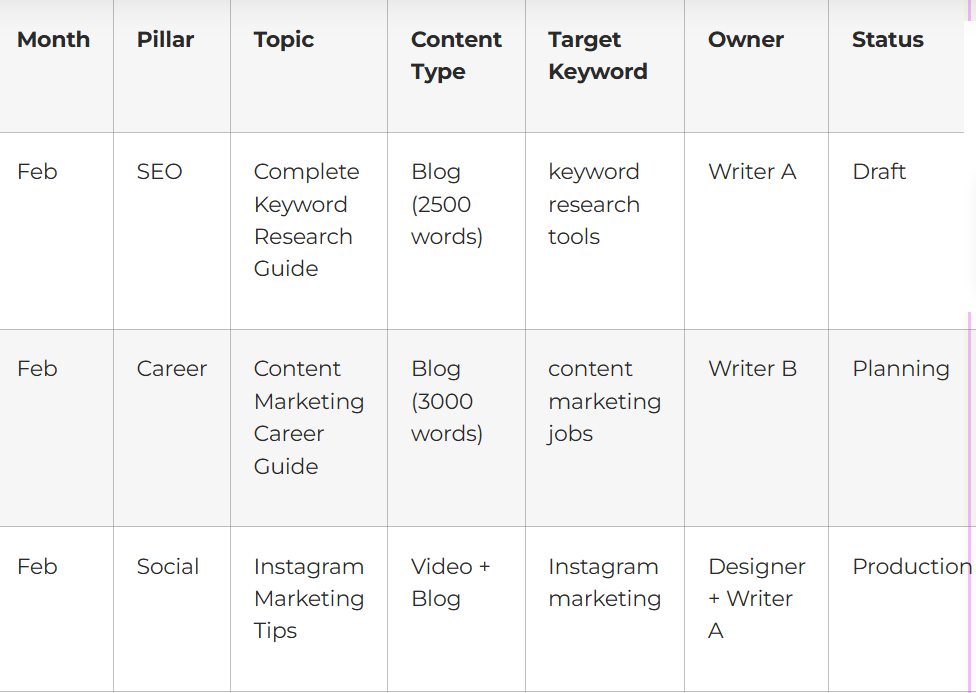Select the content marketing jobs cell

pos(604,401)
